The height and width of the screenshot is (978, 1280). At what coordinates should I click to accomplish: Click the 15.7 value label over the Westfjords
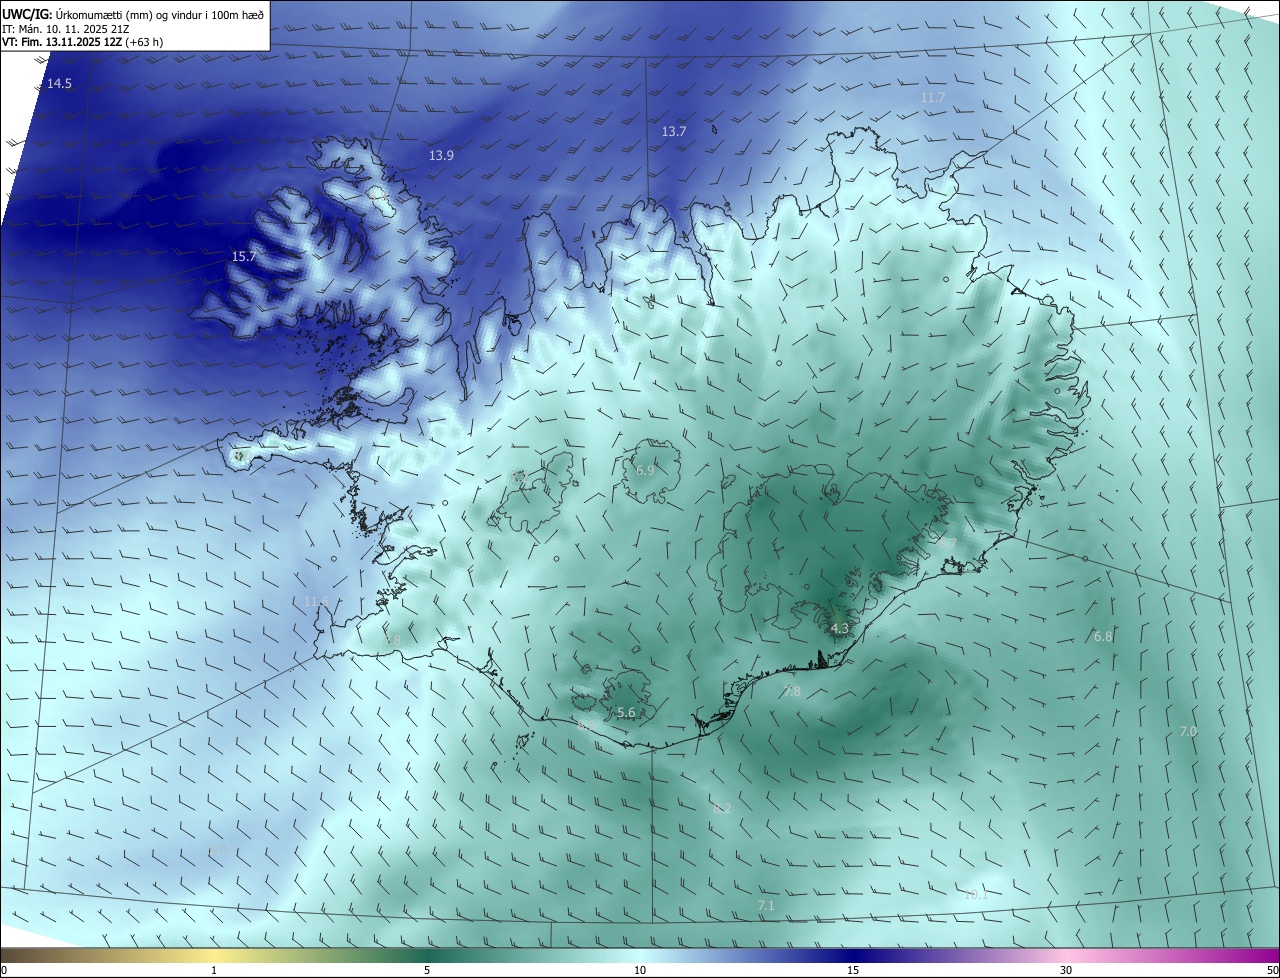244,257
